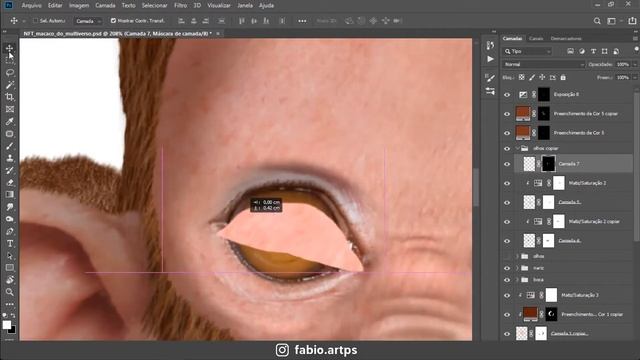Image resolution: width=640 pixels, height=360 pixels.
Task: Show the hidden olhos group
Action: click(x=507, y=256)
